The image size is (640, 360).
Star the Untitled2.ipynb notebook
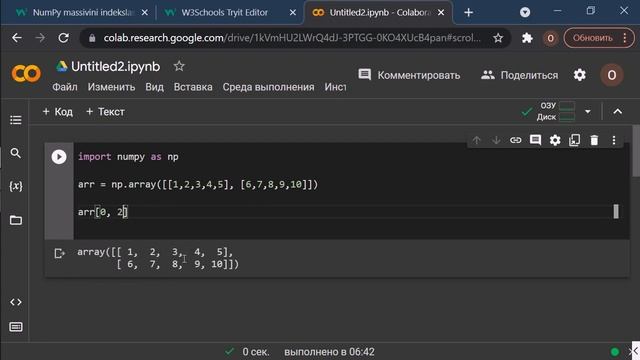click(179, 66)
